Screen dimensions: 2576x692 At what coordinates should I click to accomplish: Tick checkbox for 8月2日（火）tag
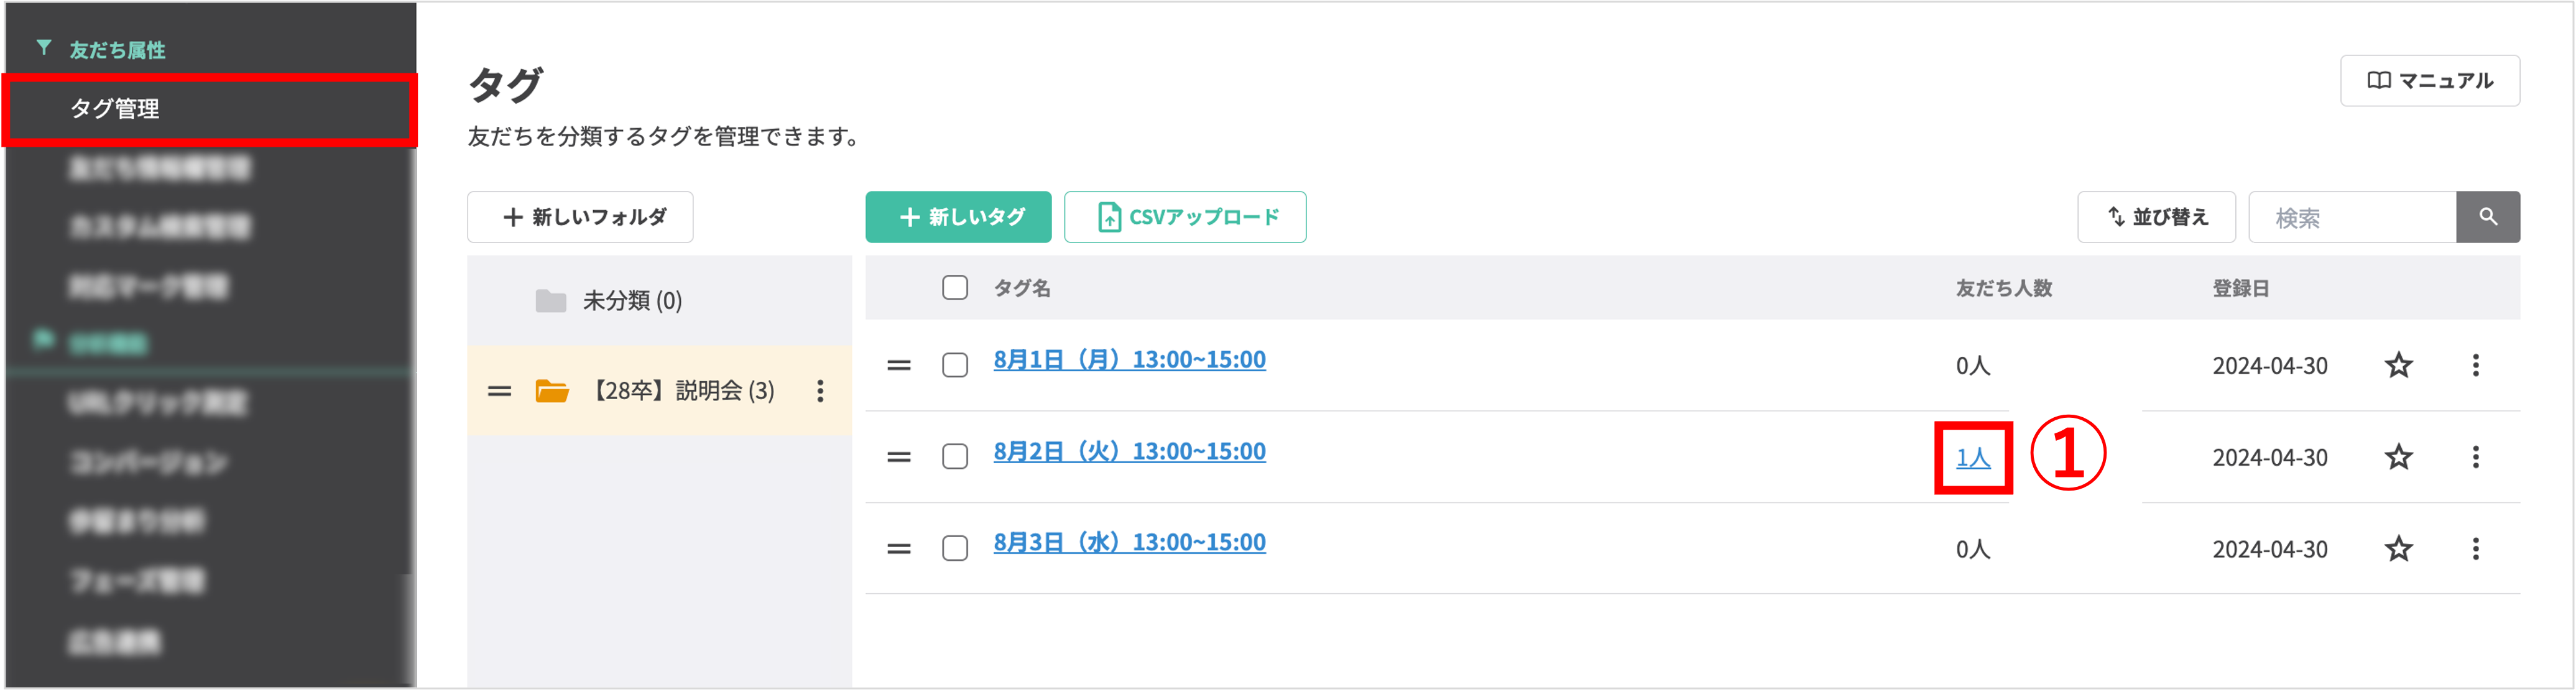click(954, 457)
